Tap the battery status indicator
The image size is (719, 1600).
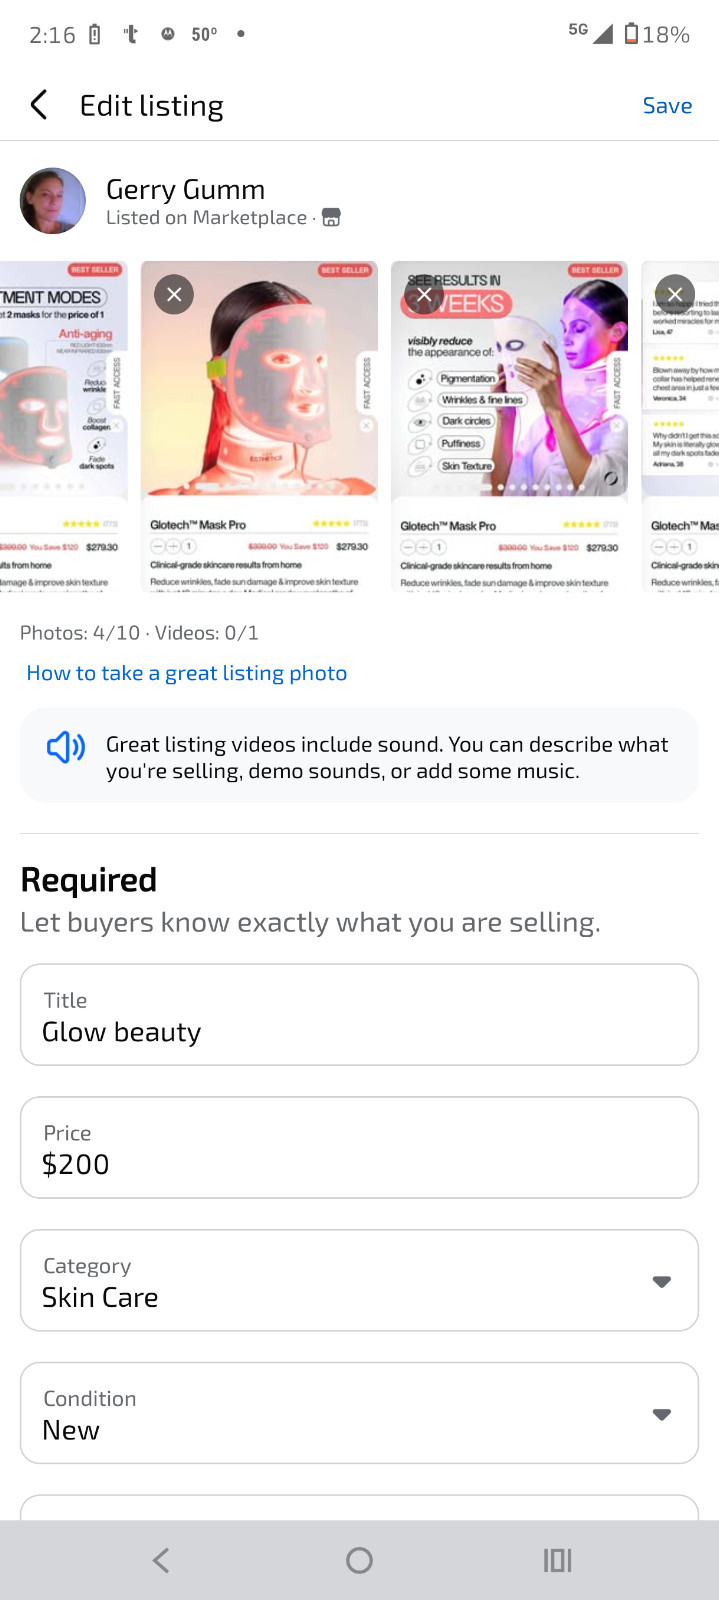pos(656,34)
